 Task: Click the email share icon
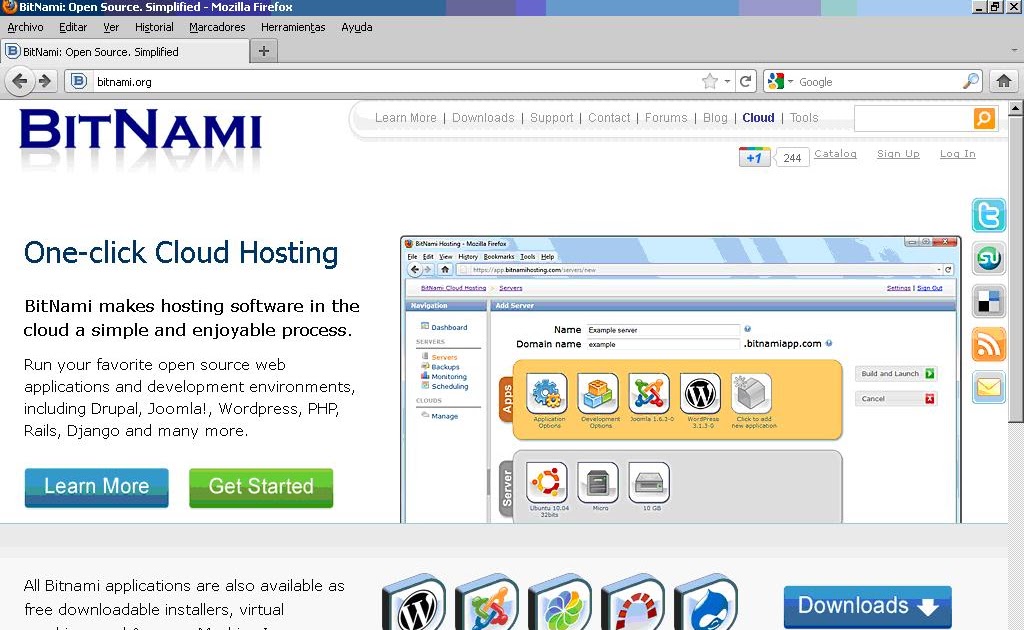click(988, 387)
